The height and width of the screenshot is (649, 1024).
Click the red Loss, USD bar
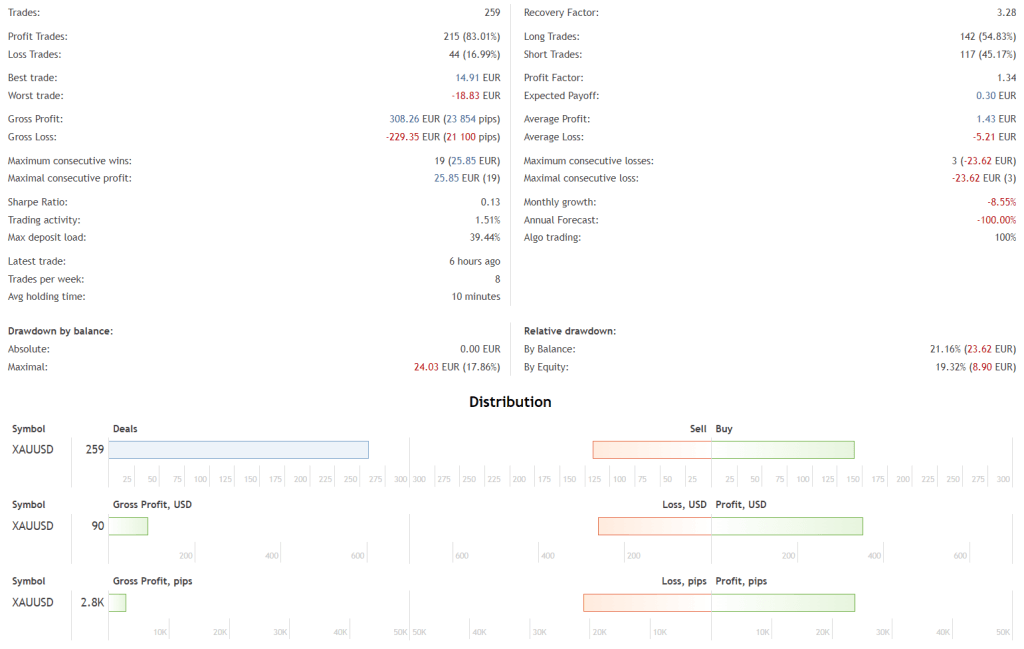tap(654, 526)
